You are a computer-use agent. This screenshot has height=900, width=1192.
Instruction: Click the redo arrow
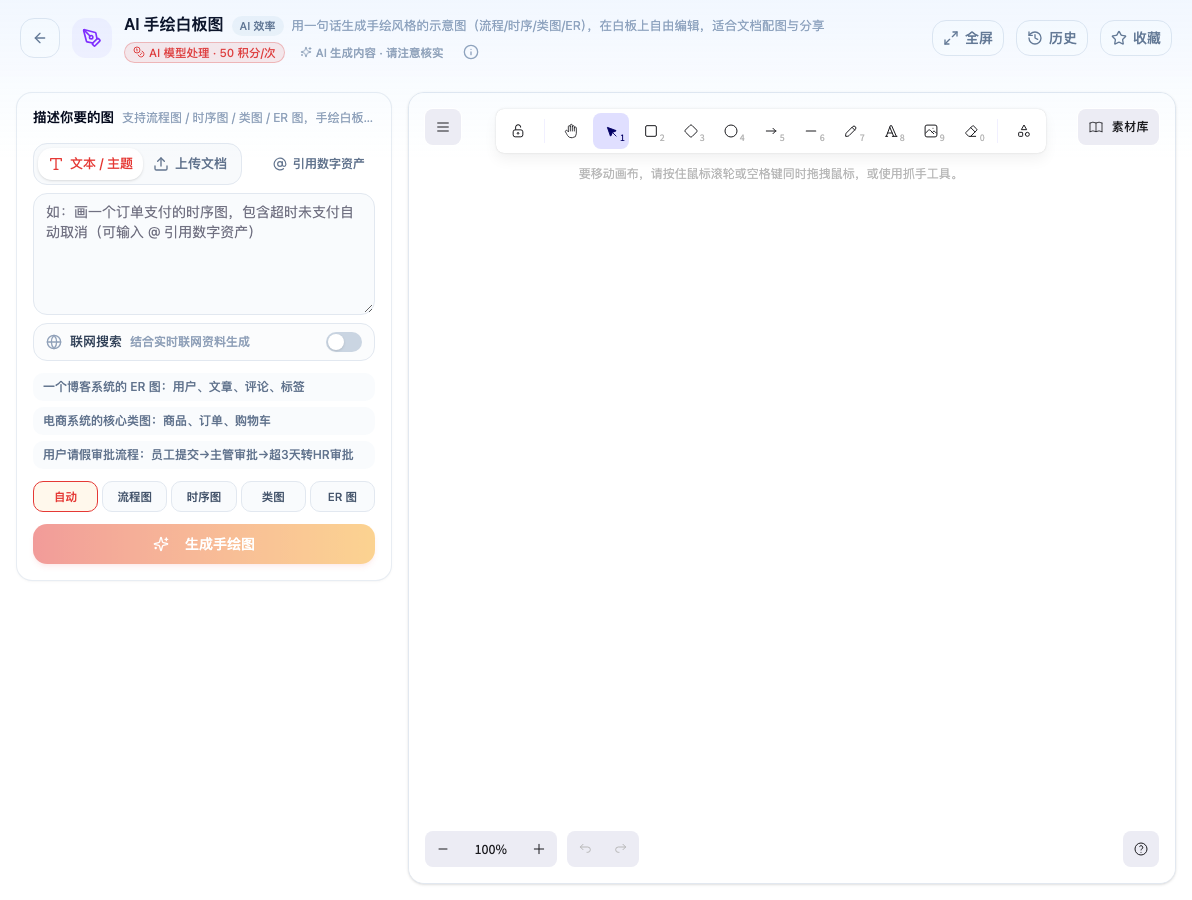pyautogui.click(x=621, y=849)
